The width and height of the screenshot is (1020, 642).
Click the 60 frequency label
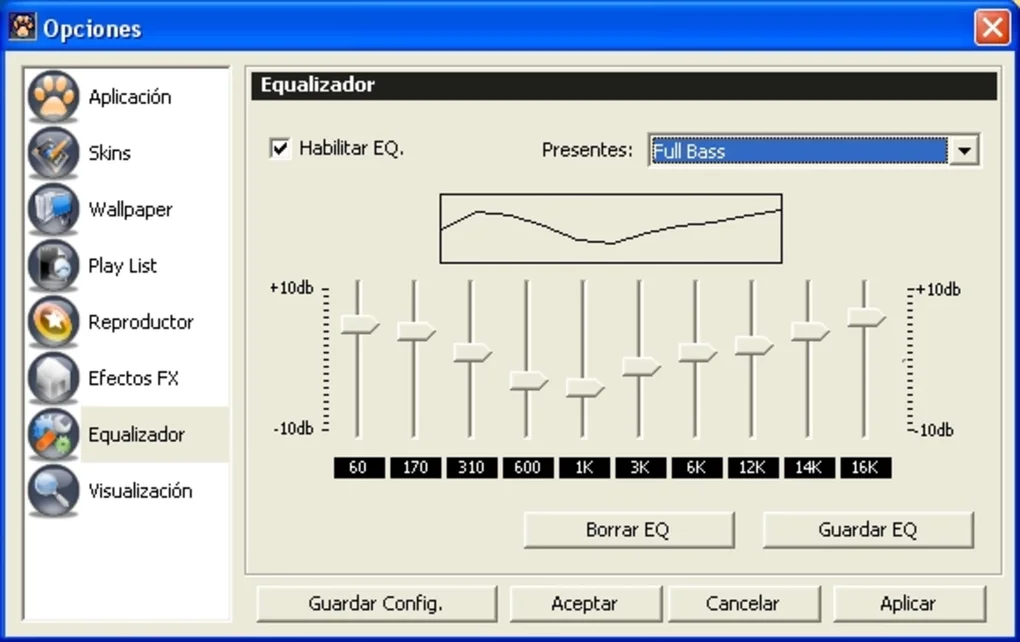[x=359, y=468]
